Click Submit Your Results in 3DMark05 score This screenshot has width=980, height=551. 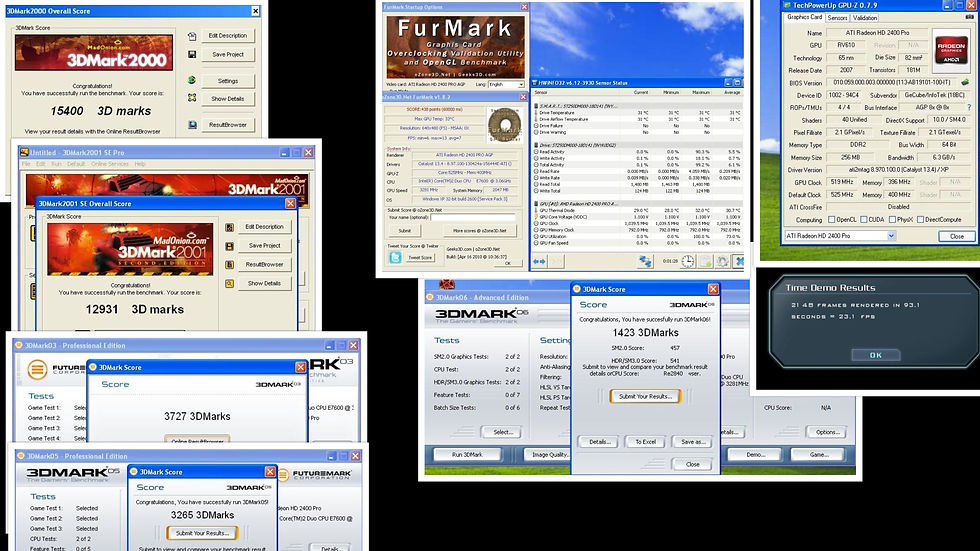tap(202, 533)
